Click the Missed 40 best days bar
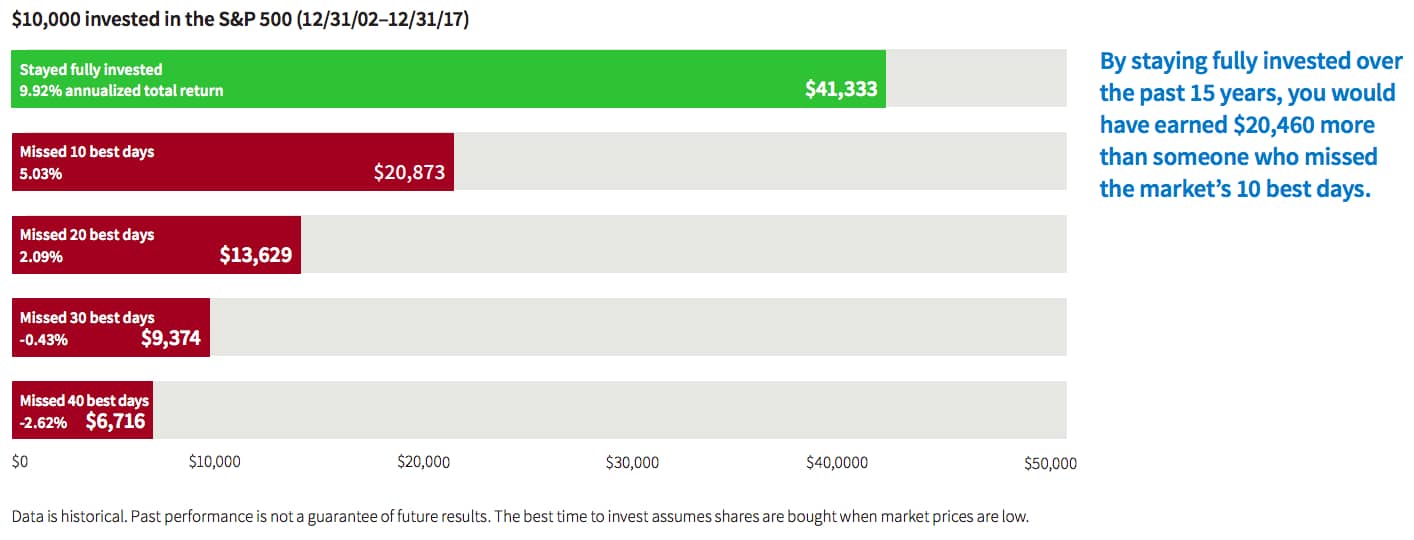The height and width of the screenshot is (540, 1414). (82, 410)
